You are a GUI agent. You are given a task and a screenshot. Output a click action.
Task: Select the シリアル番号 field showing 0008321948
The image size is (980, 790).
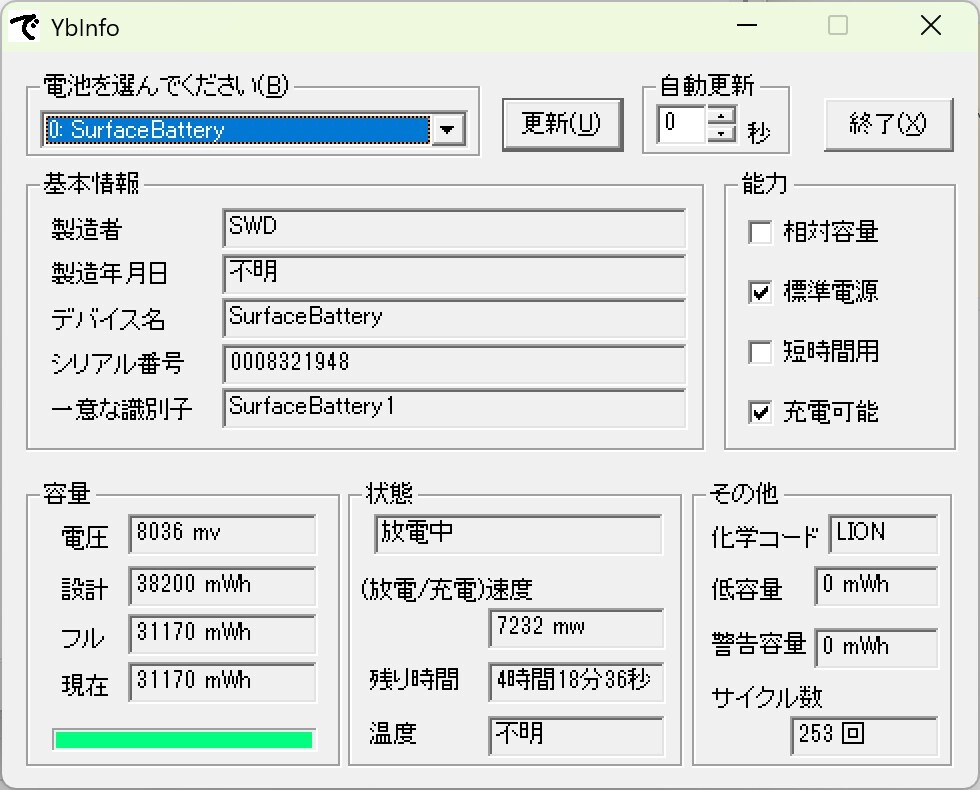455,364
